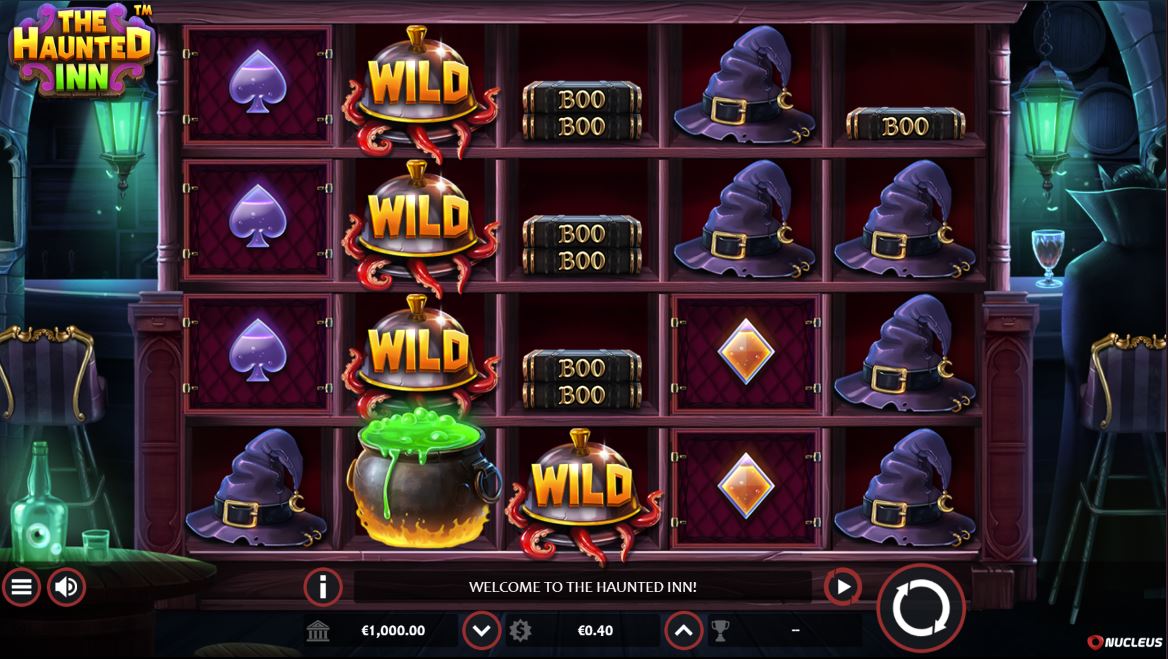The width and height of the screenshot is (1168, 659).
Task: Click the single BOO book symbol
Action: [906, 125]
